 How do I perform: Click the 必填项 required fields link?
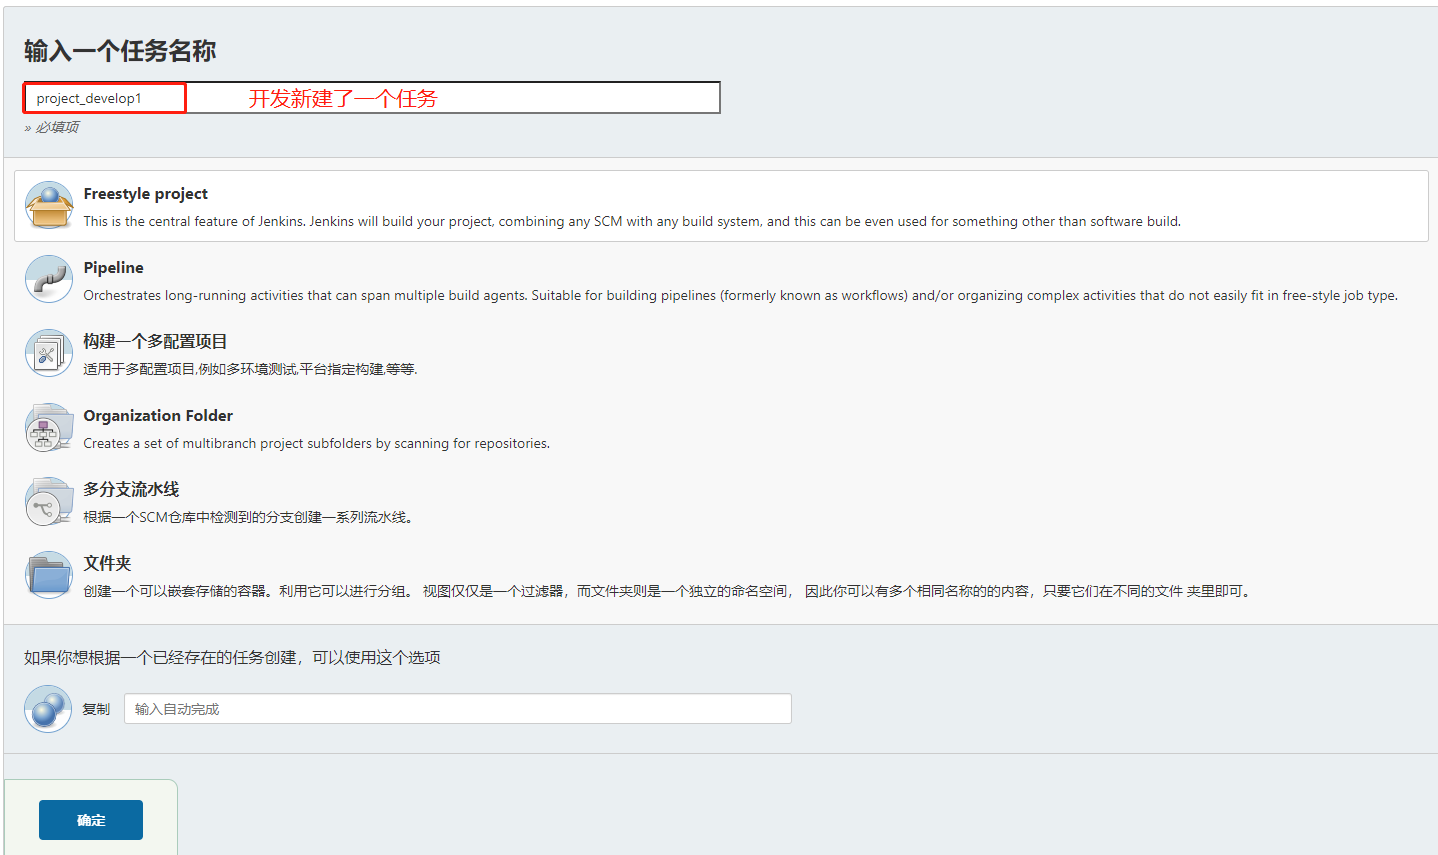coord(44,127)
